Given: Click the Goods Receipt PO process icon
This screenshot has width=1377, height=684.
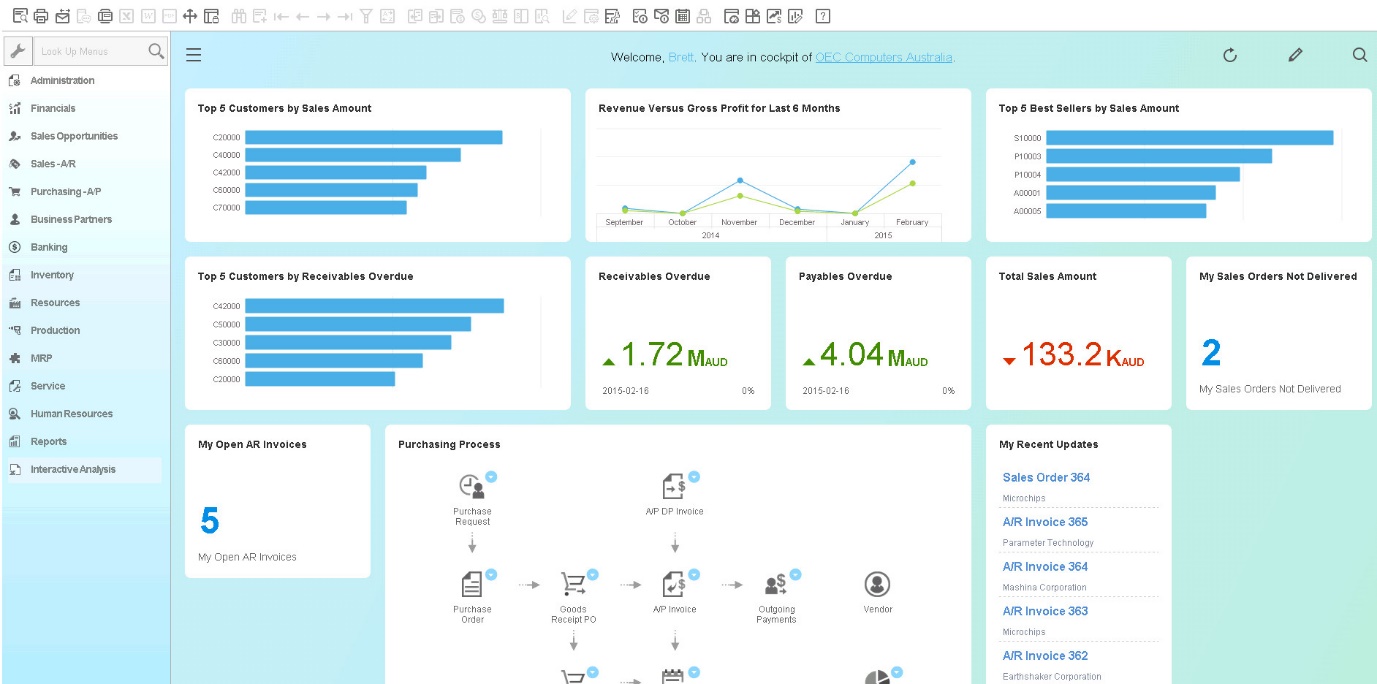Looking at the screenshot, I should pos(572,583).
